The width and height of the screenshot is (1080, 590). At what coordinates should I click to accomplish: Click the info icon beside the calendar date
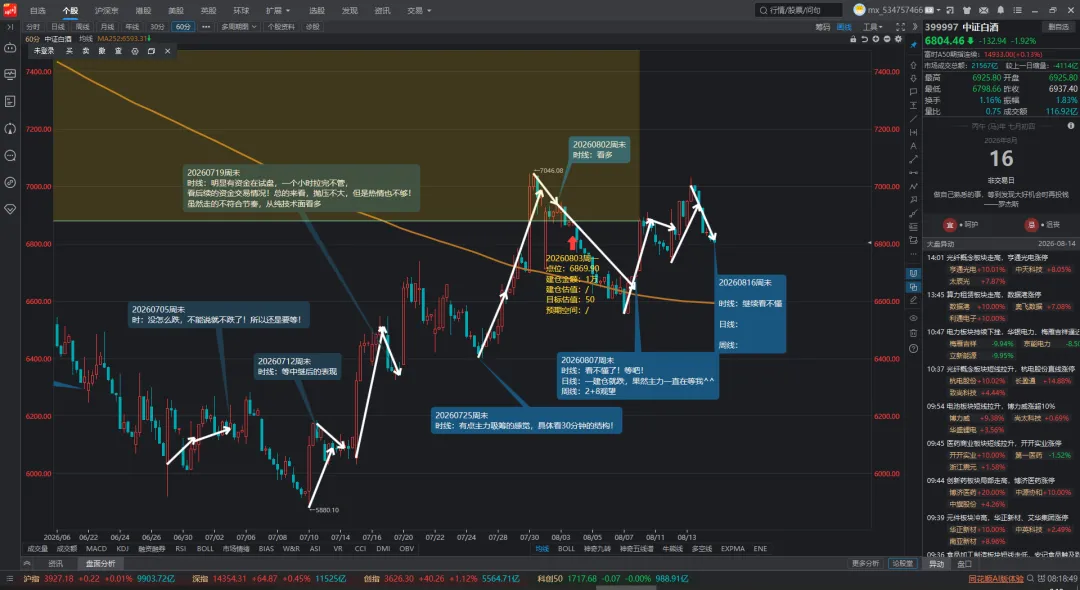click(x=1071, y=126)
